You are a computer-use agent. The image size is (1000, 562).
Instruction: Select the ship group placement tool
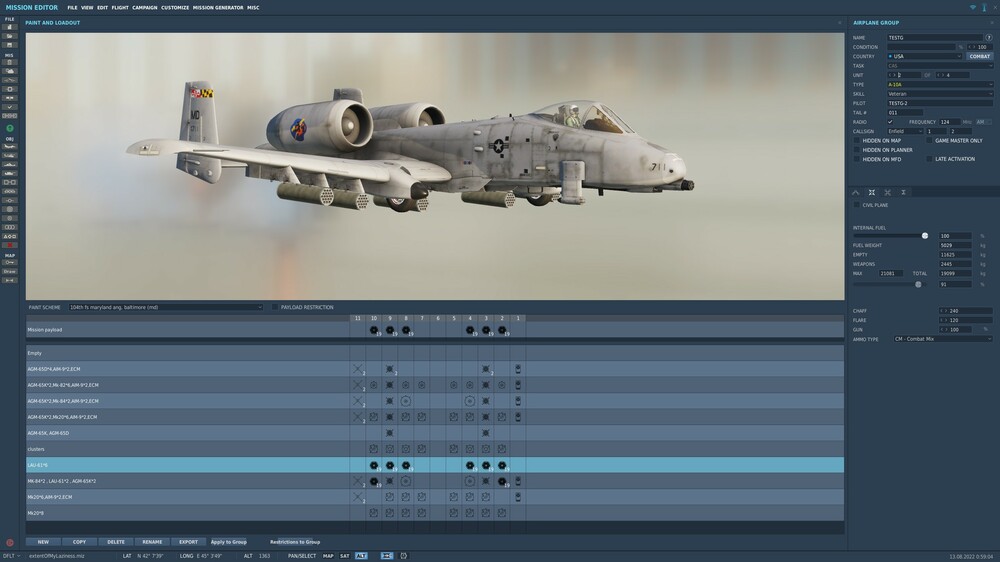point(10,164)
